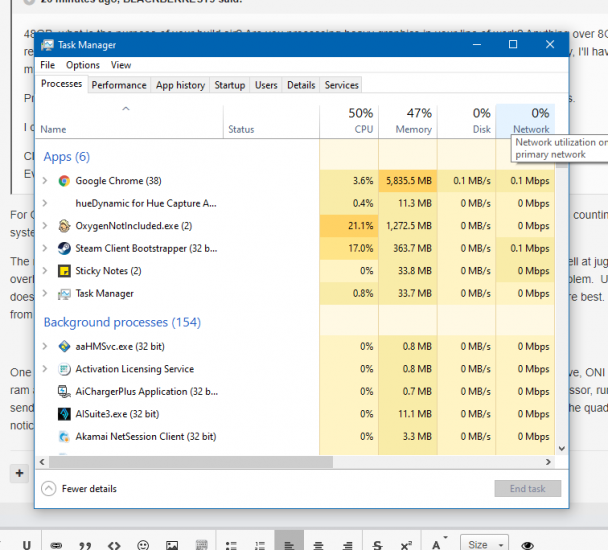Open the font Size dropdown

(483, 545)
